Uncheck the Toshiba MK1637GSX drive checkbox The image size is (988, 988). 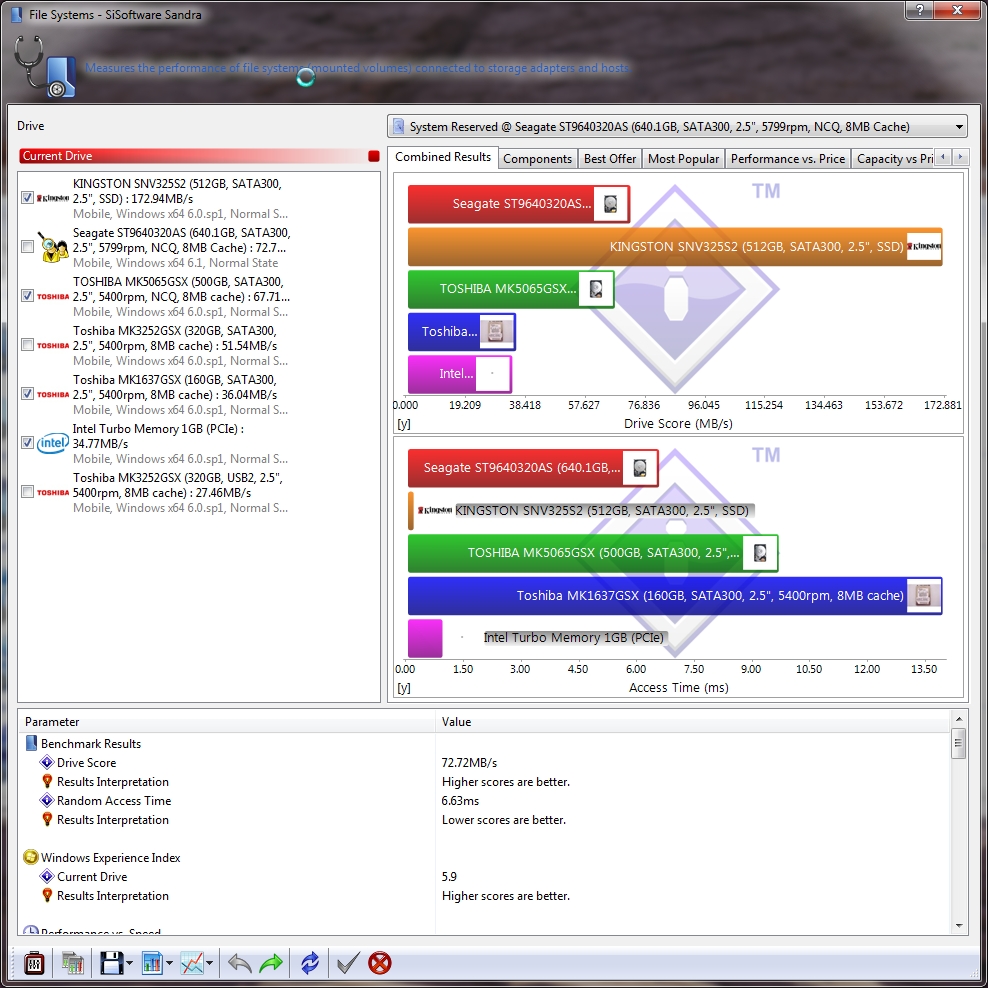coord(27,394)
